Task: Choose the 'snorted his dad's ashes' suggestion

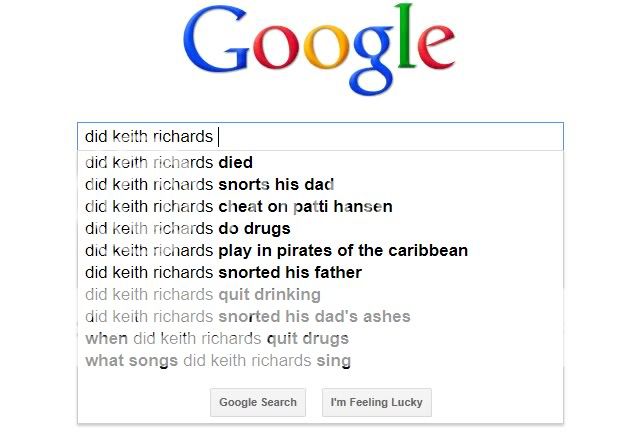Action: pos(248,316)
